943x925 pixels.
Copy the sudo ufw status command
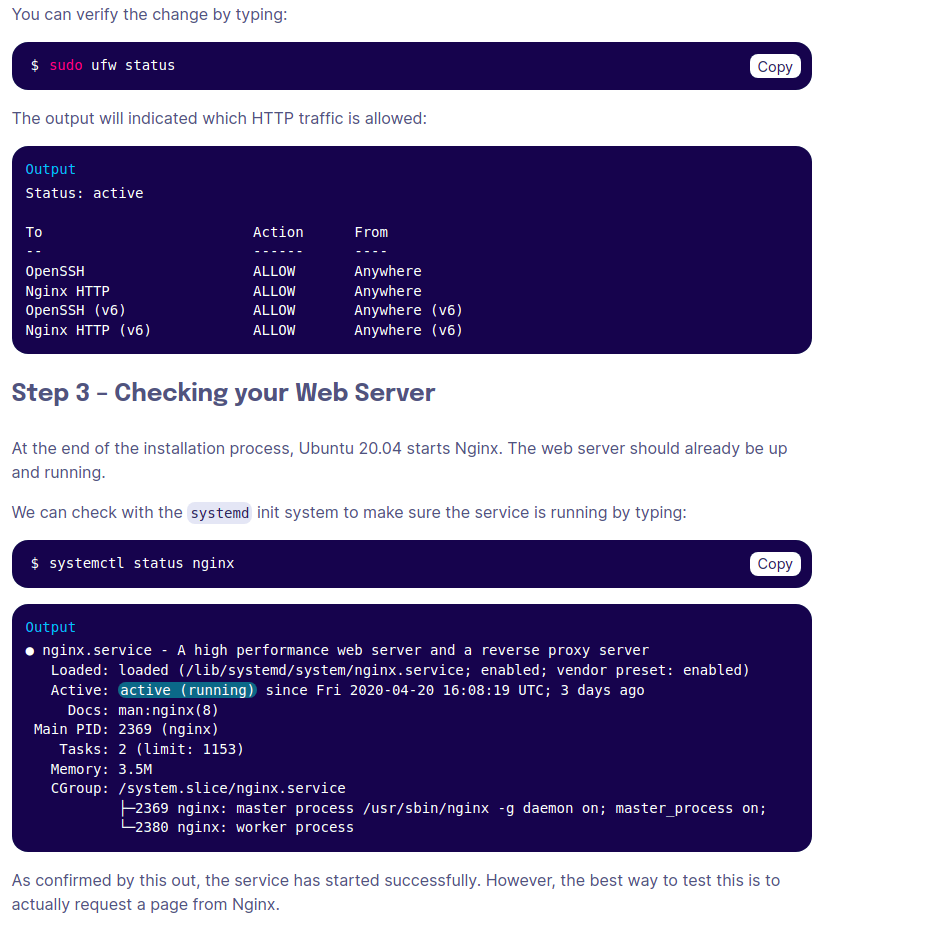(x=774, y=66)
